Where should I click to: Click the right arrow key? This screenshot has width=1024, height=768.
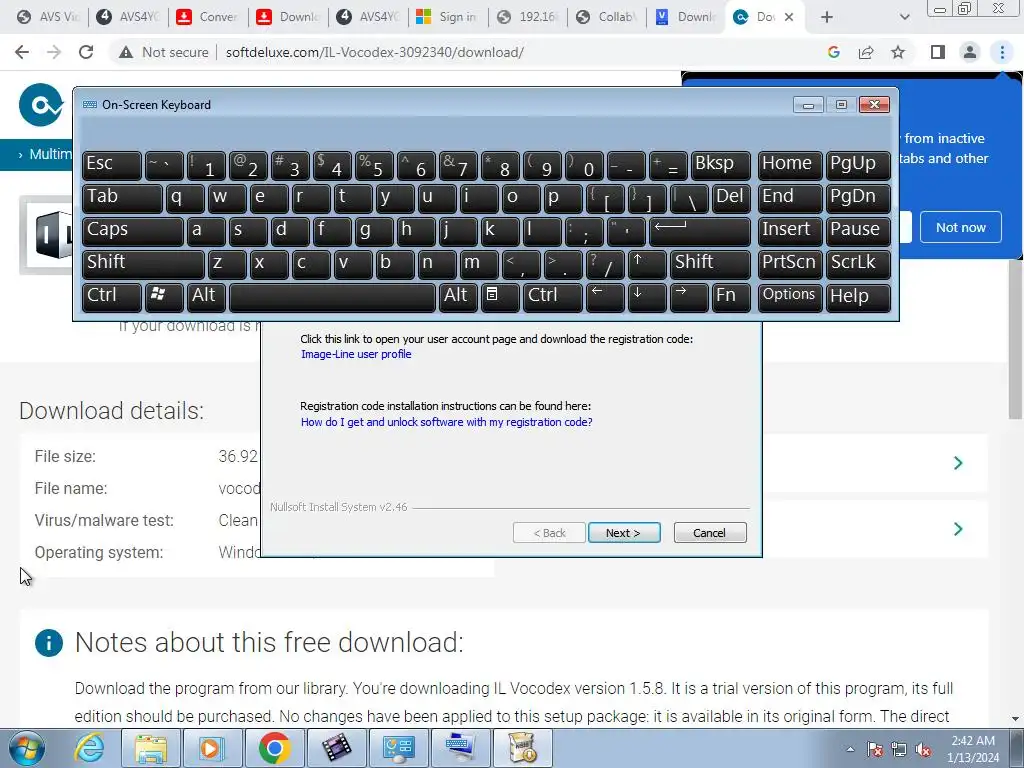coord(689,296)
